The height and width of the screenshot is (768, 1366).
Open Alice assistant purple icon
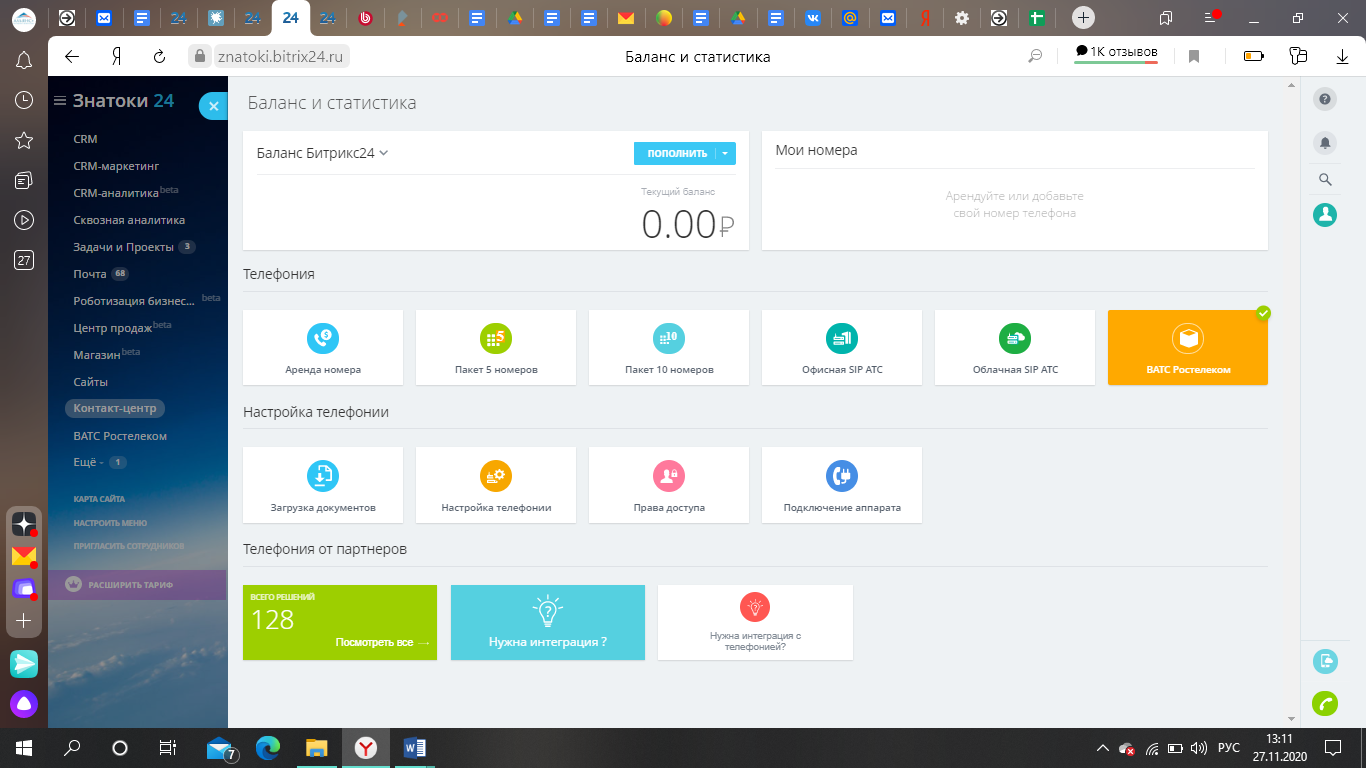(x=24, y=704)
